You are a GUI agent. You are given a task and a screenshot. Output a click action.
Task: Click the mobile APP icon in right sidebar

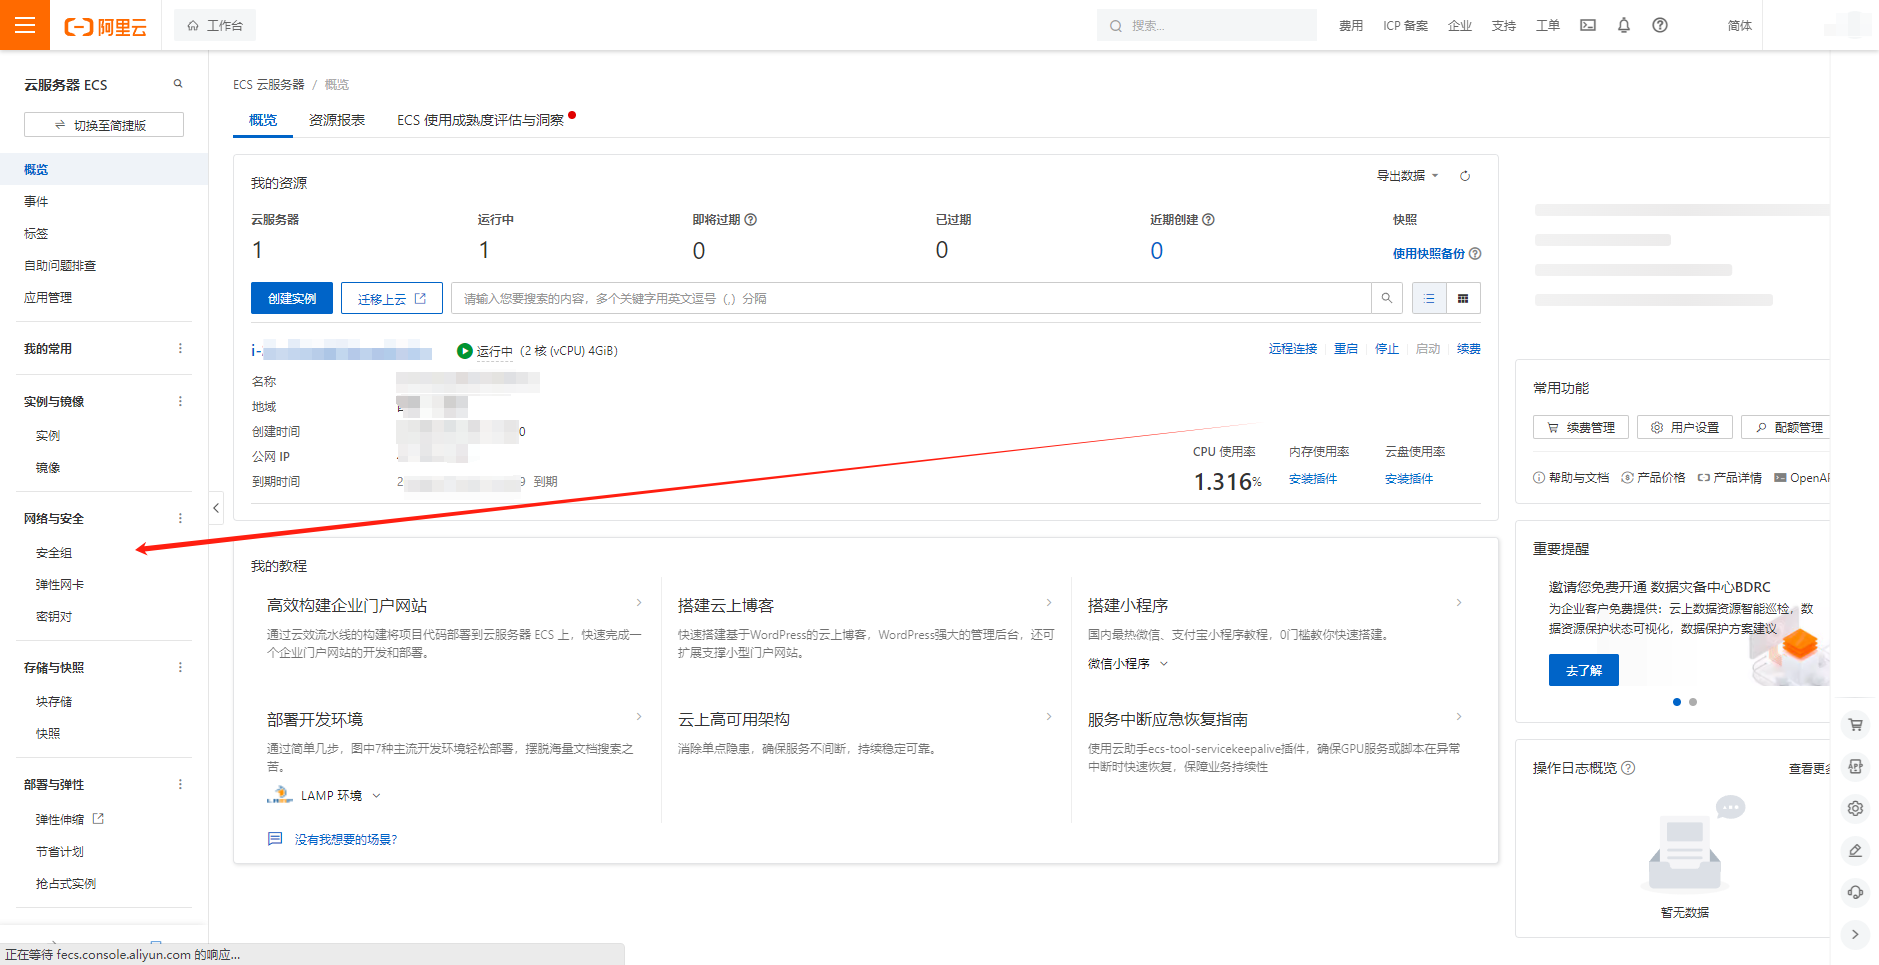[1856, 766]
